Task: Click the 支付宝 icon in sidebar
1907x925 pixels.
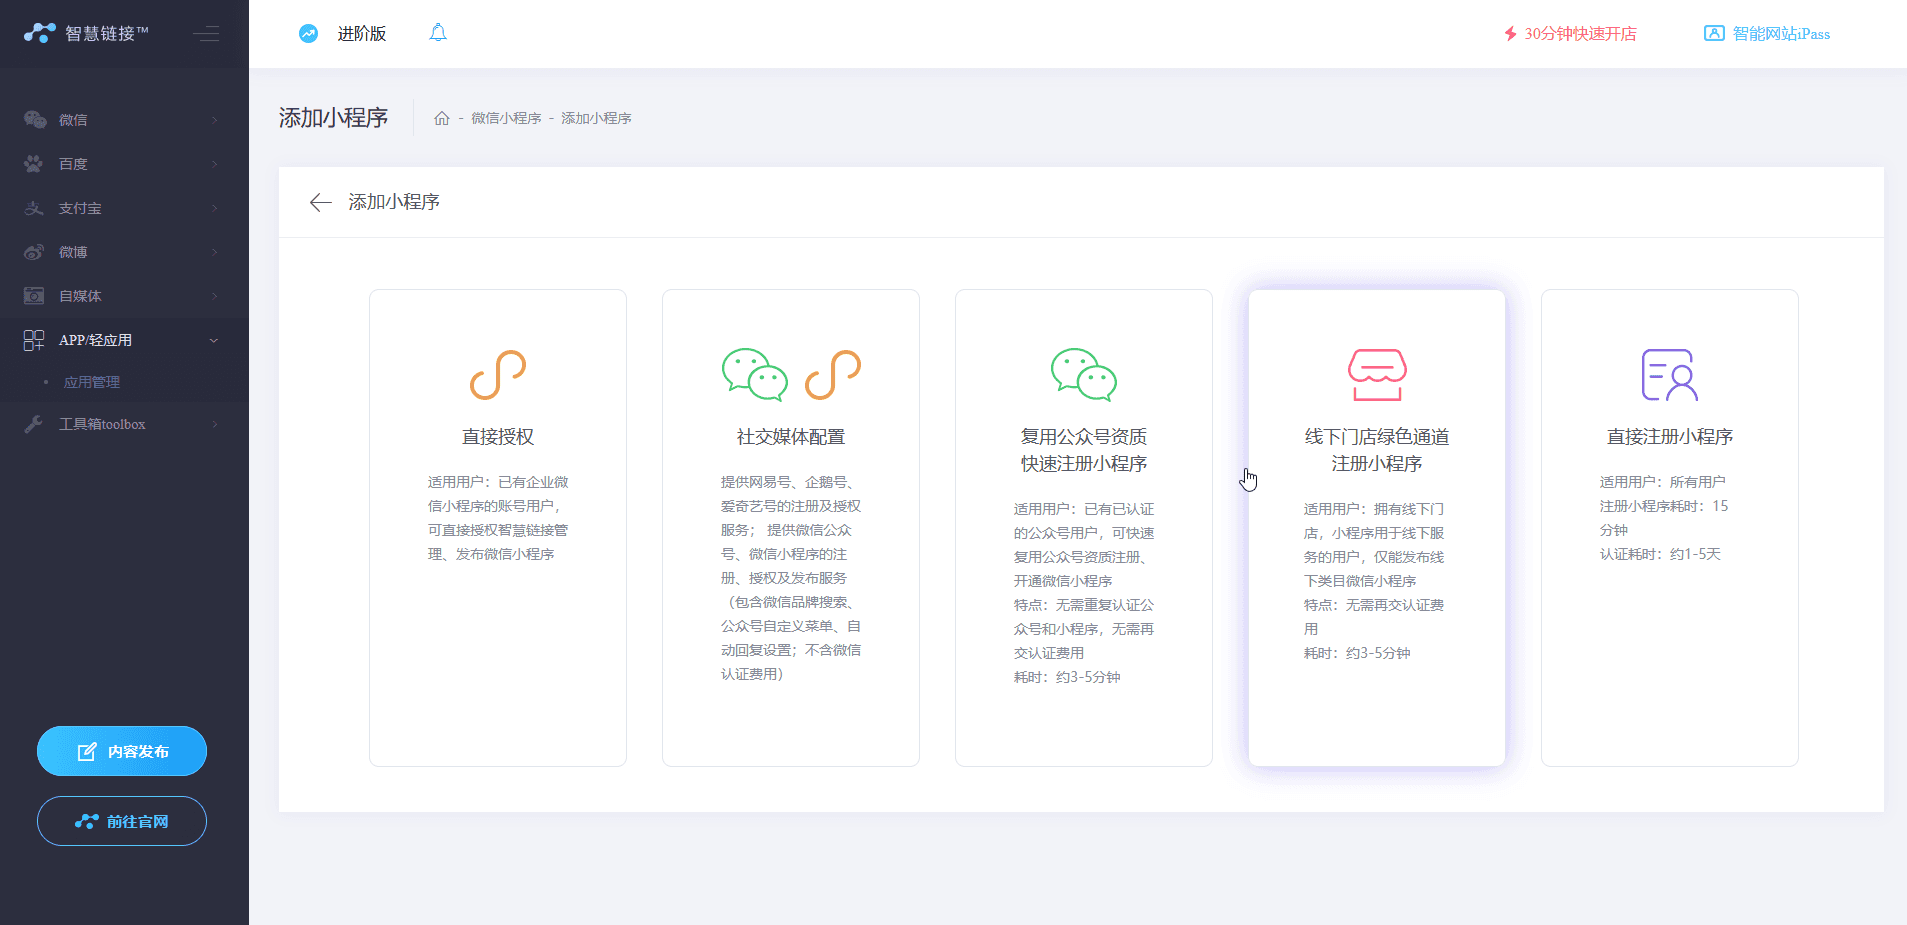Action: point(34,208)
